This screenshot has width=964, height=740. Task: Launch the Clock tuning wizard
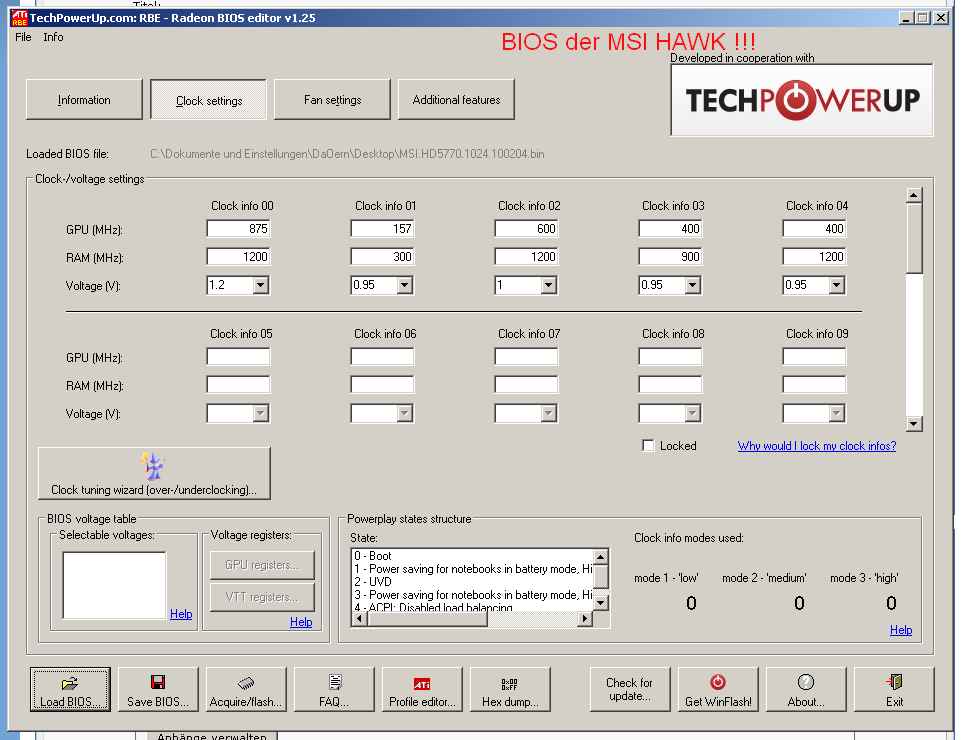coord(154,473)
